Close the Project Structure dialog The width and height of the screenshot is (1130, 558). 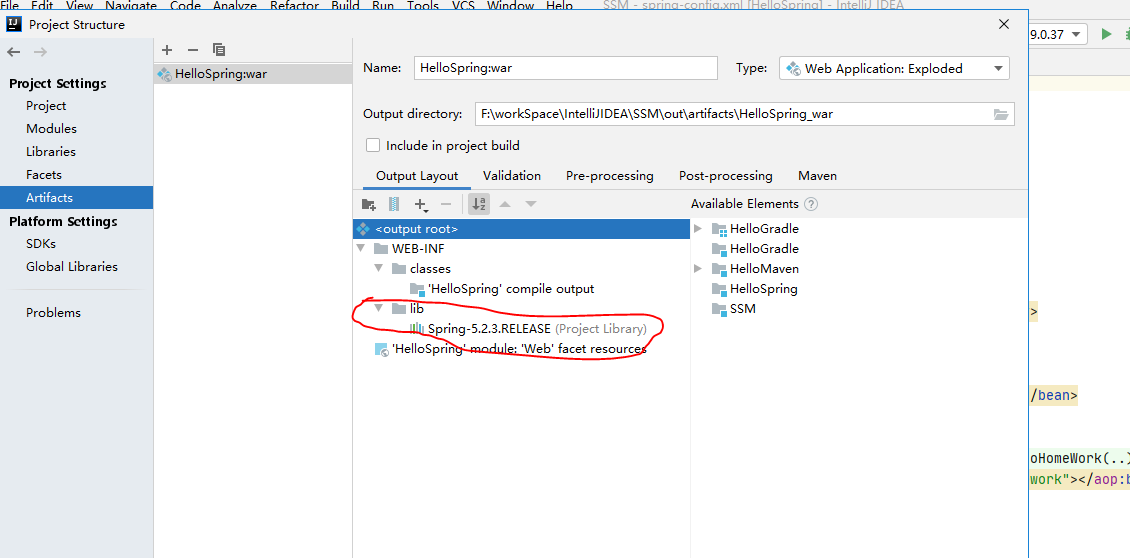click(x=1004, y=25)
